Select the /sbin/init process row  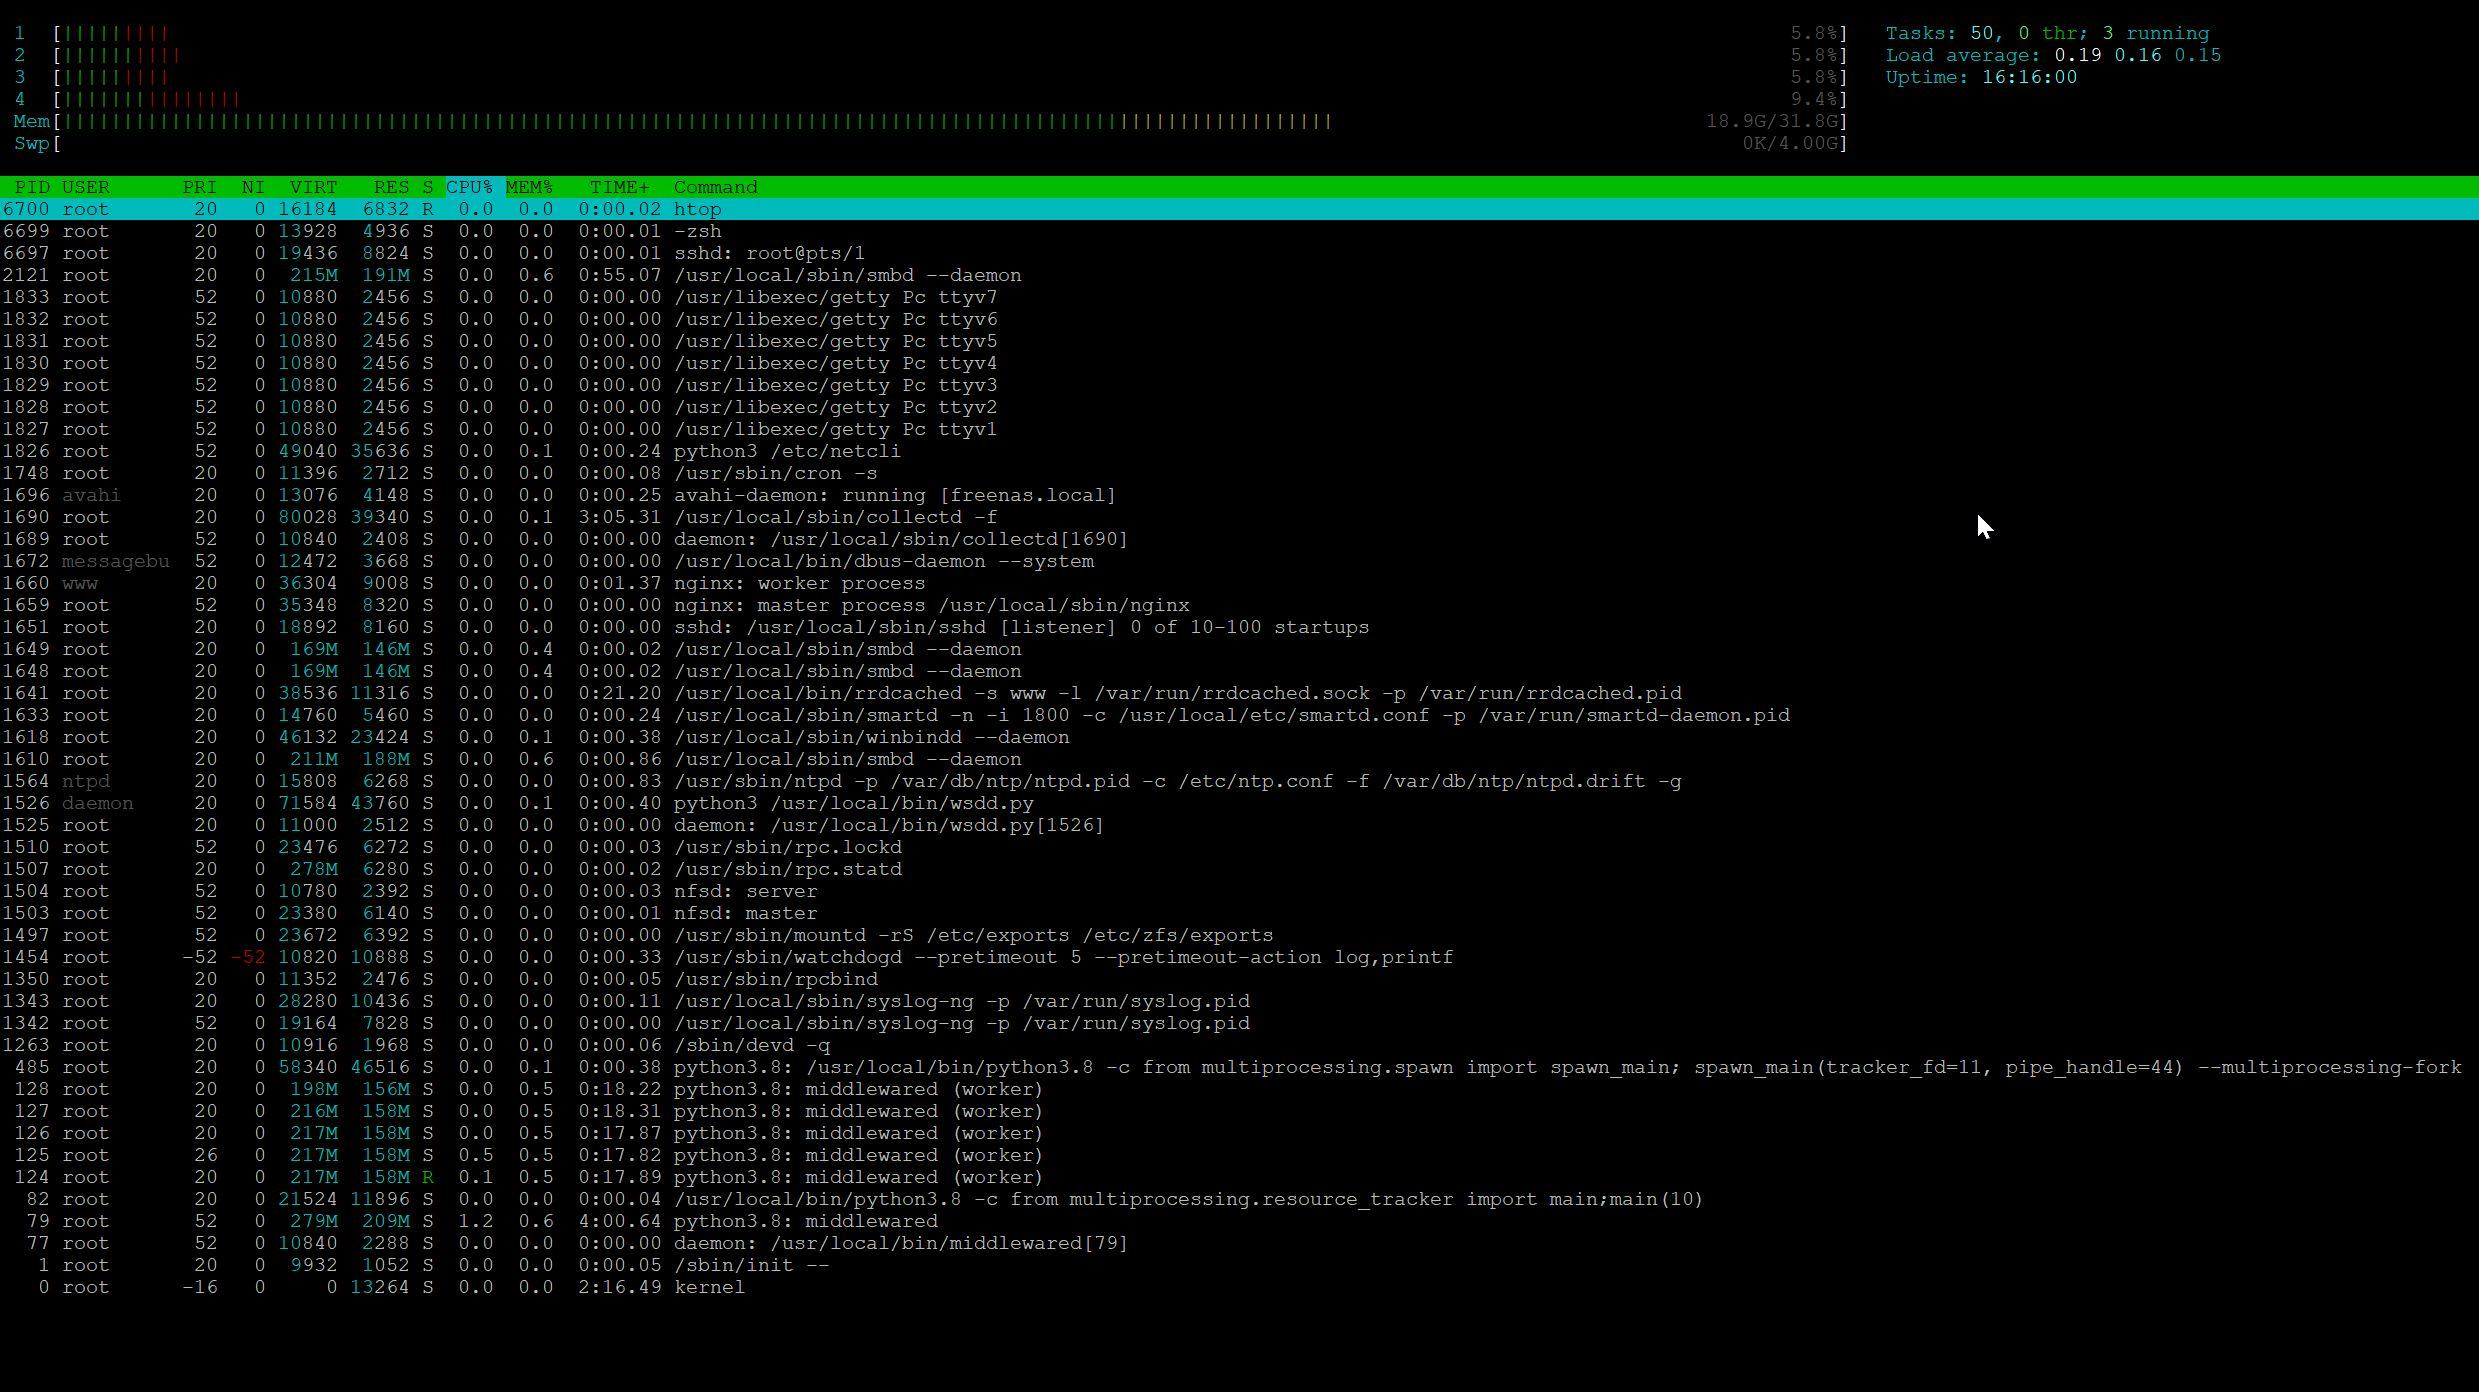pyautogui.click(x=750, y=1265)
